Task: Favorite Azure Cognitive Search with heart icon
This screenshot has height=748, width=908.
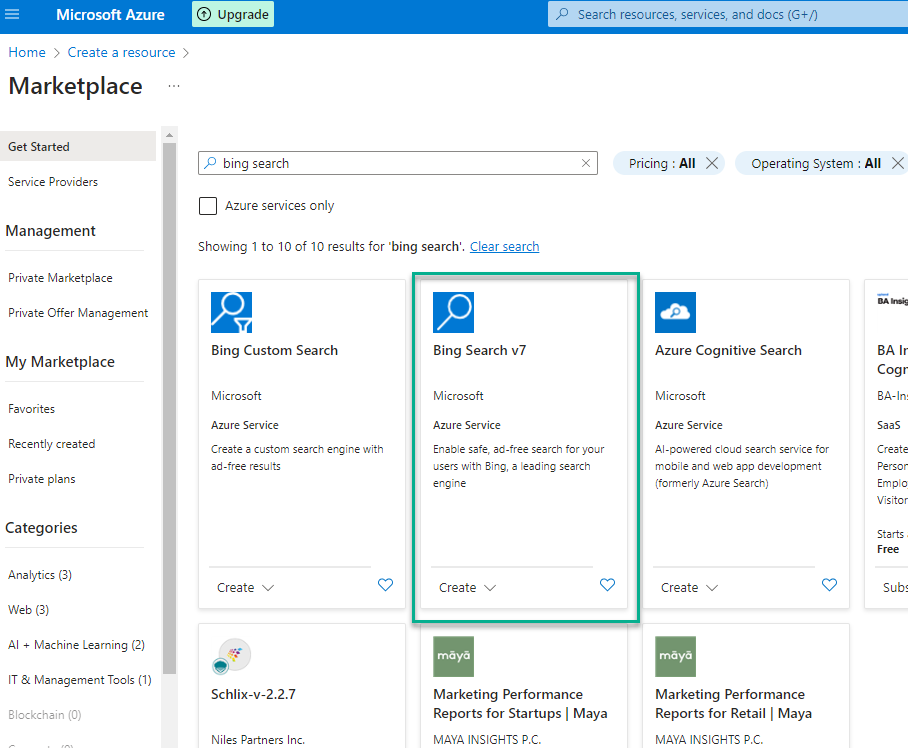Action: click(829, 585)
